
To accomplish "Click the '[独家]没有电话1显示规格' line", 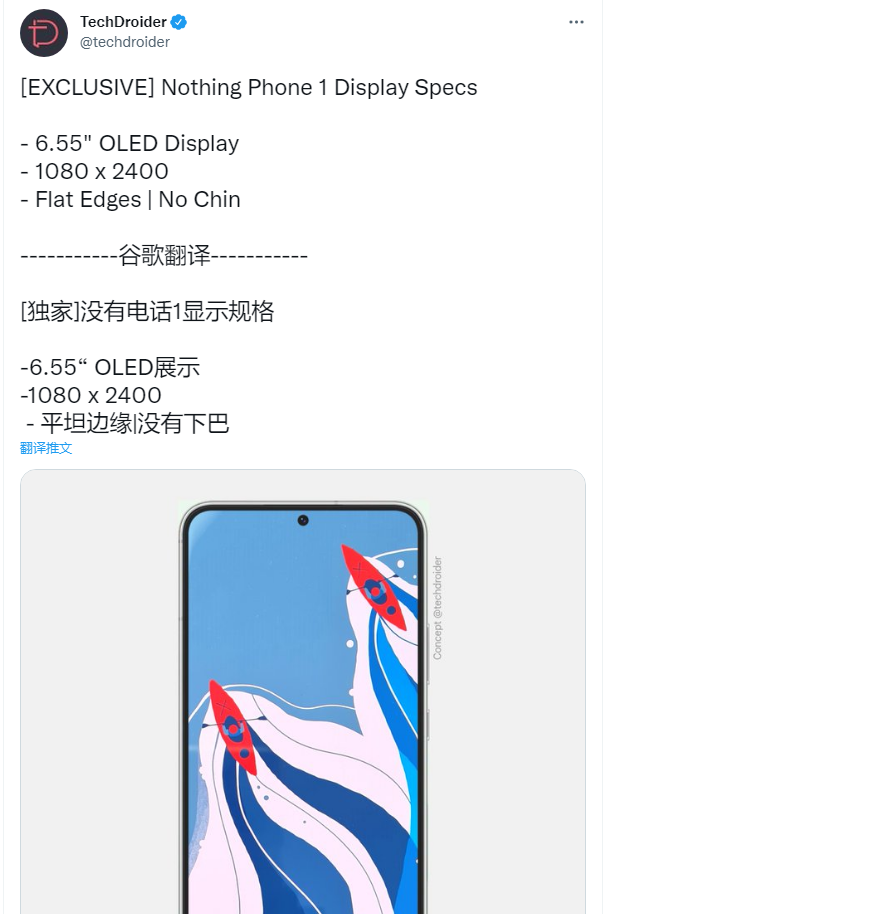I will (147, 311).
